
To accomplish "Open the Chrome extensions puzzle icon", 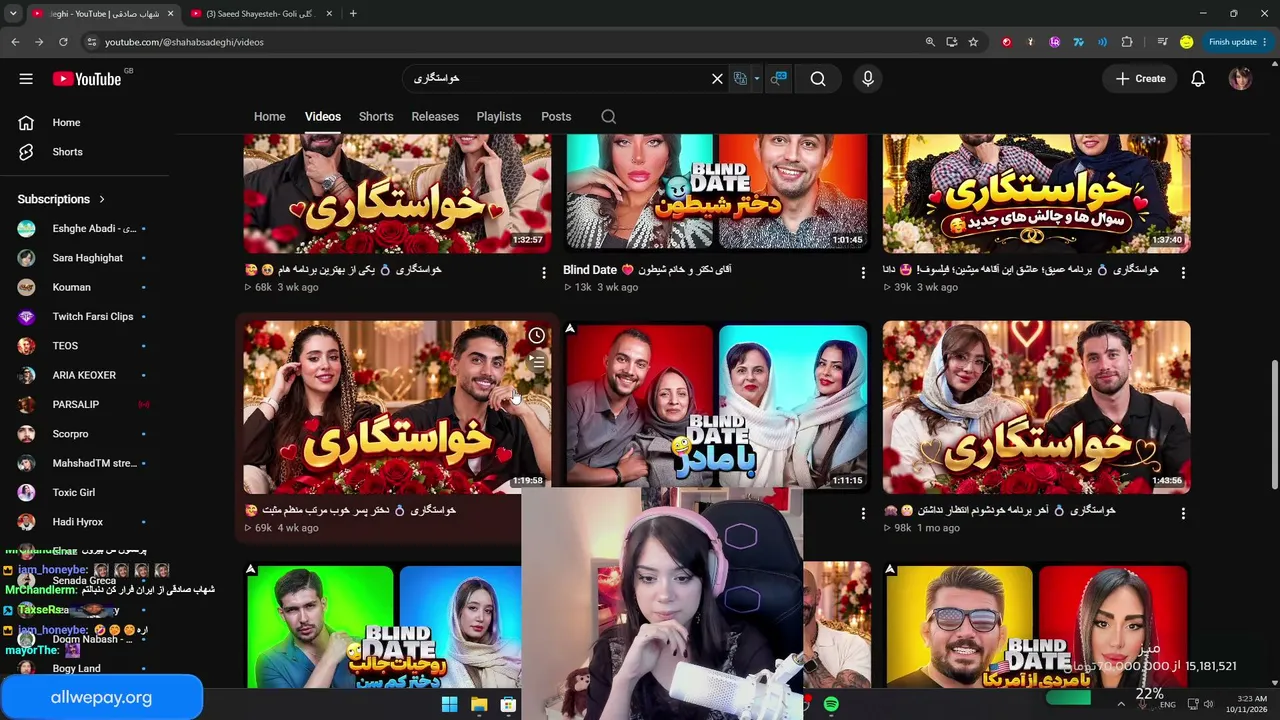I will pyautogui.click(x=1127, y=42).
